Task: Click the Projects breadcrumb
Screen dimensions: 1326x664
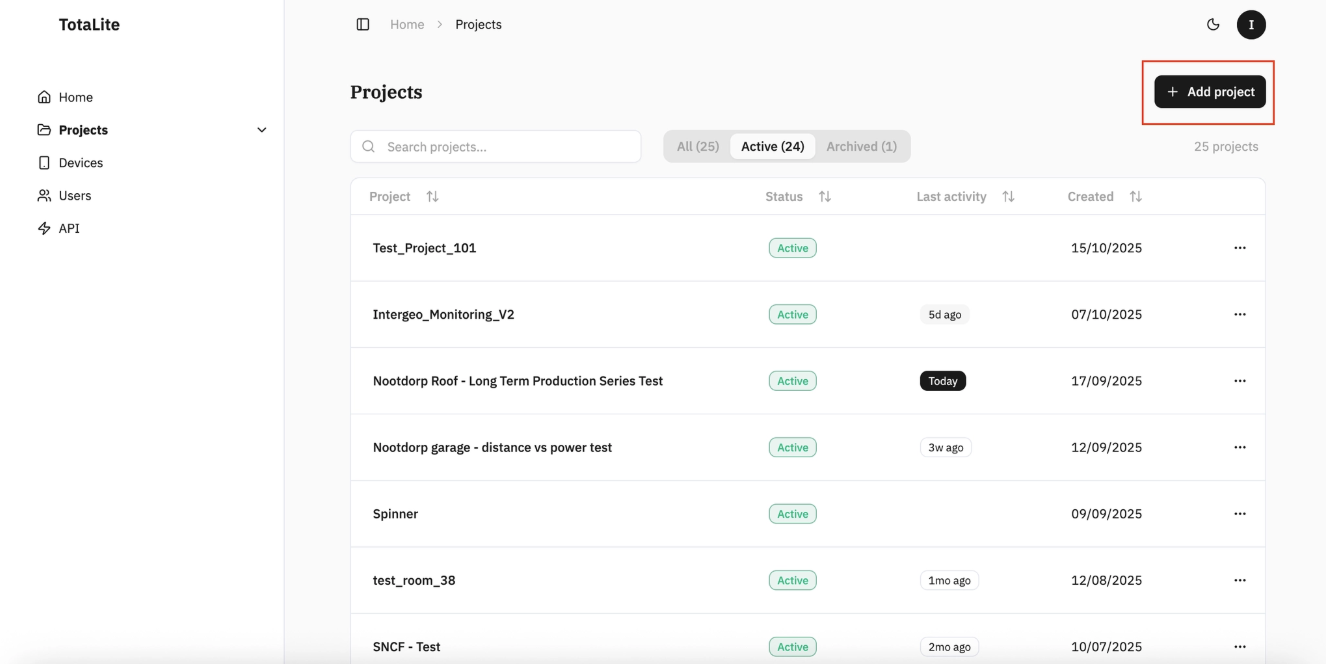Action: click(478, 24)
